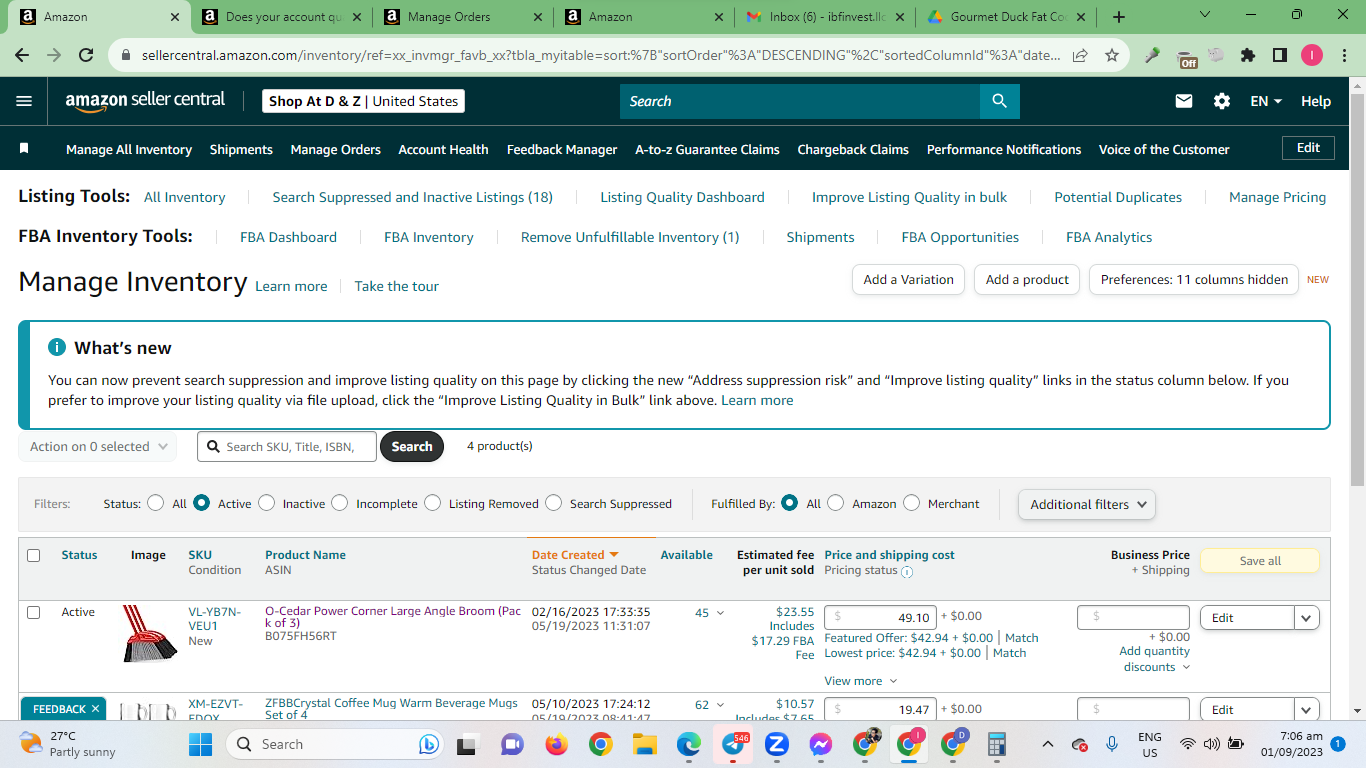Viewport: 1366px width, 768px height.
Task: Click the Save all button
Action: 1260,561
